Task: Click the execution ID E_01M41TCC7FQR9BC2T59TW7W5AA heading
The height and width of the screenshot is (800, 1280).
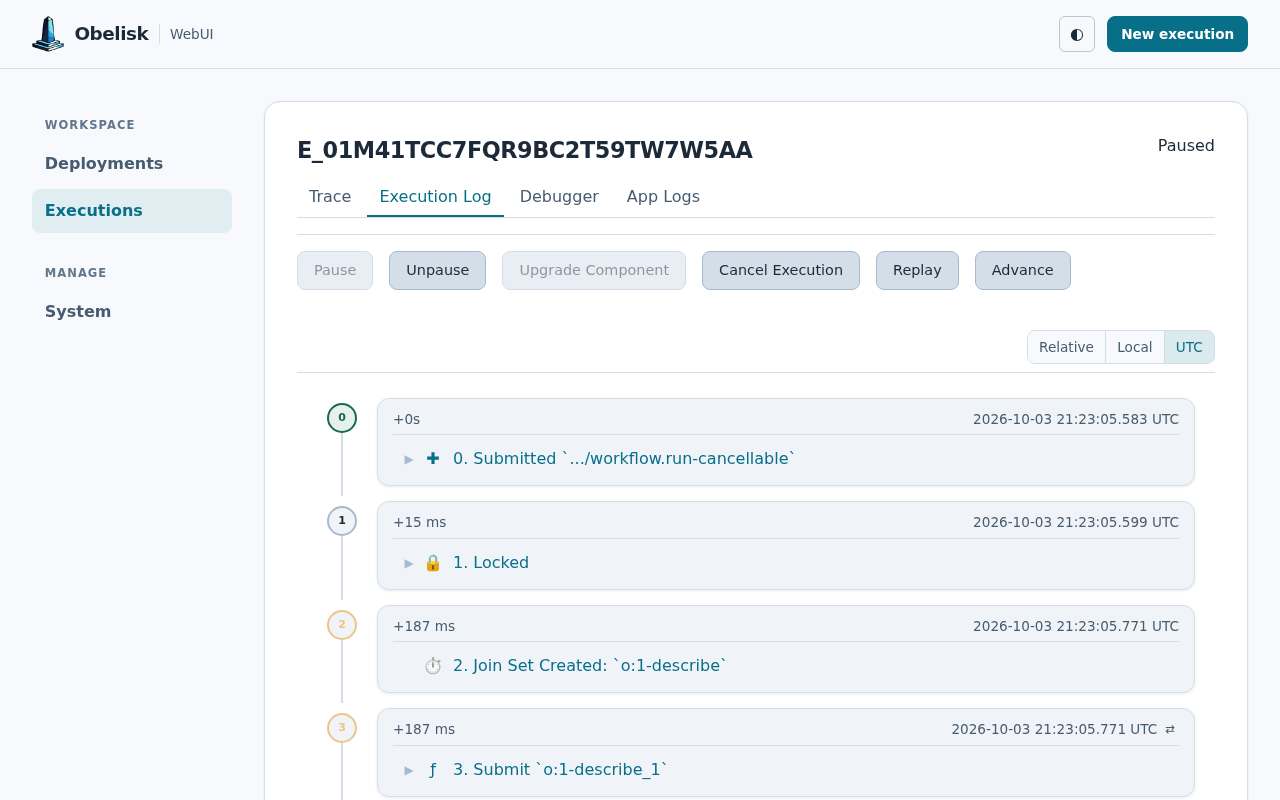Action: point(525,150)
